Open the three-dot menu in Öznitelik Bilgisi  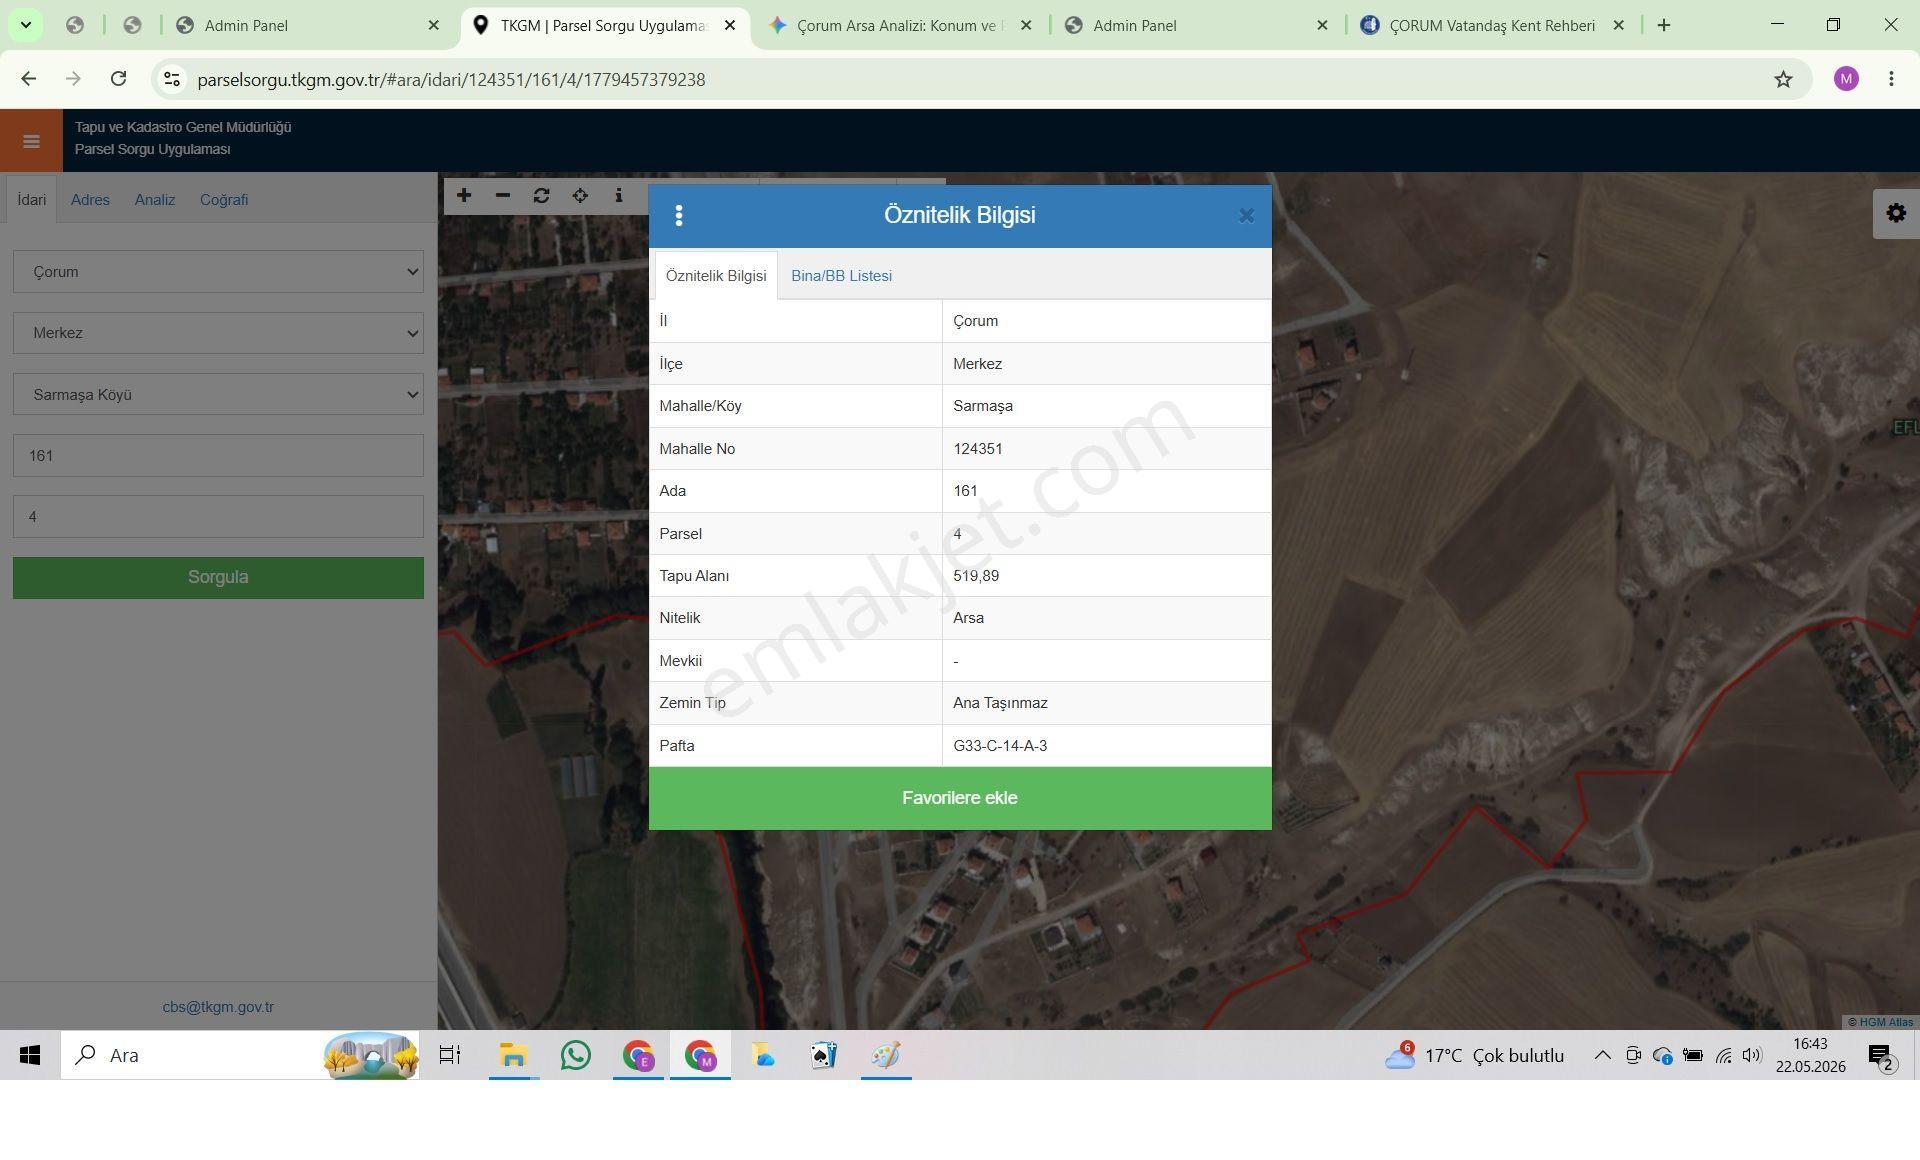[x=679, y=215]
